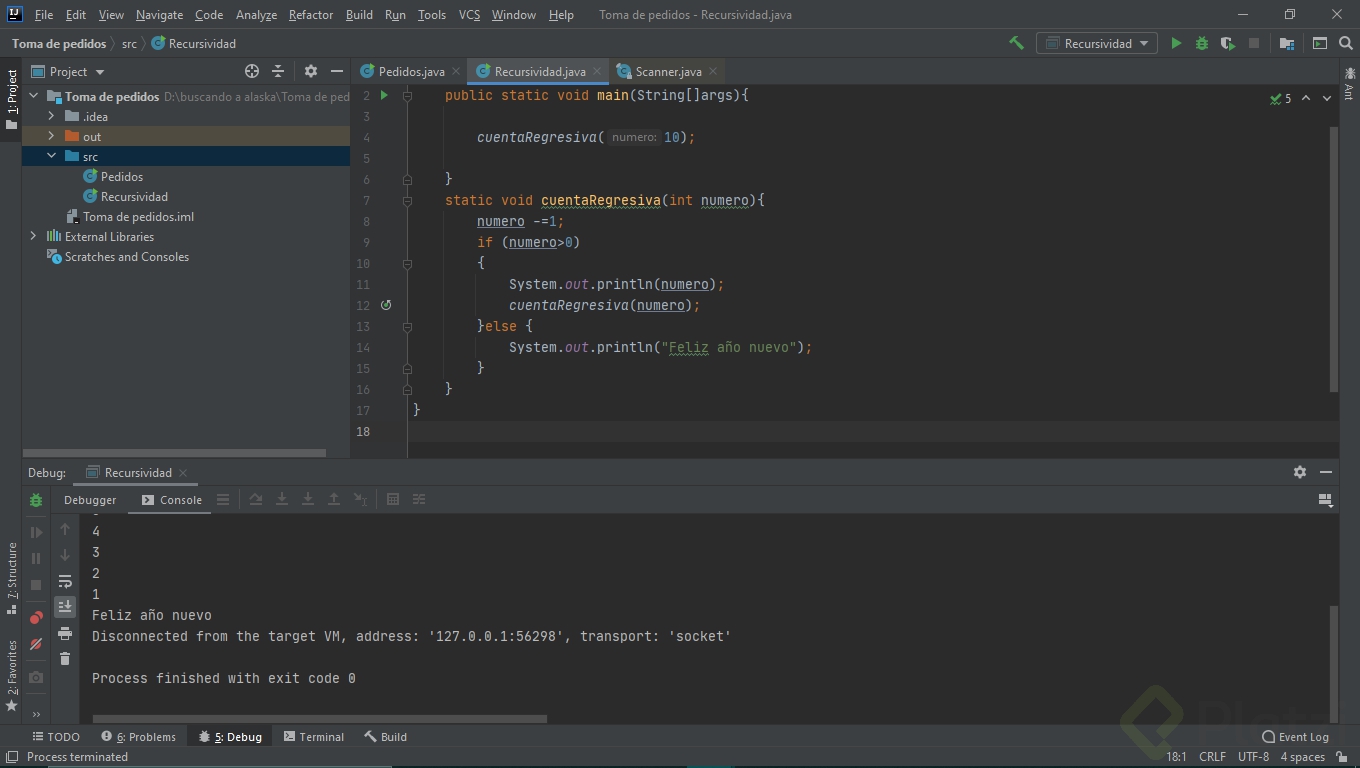Open the Refactor menu
Viewport: 1360px width, 768px height.
[x=311, y=14]
